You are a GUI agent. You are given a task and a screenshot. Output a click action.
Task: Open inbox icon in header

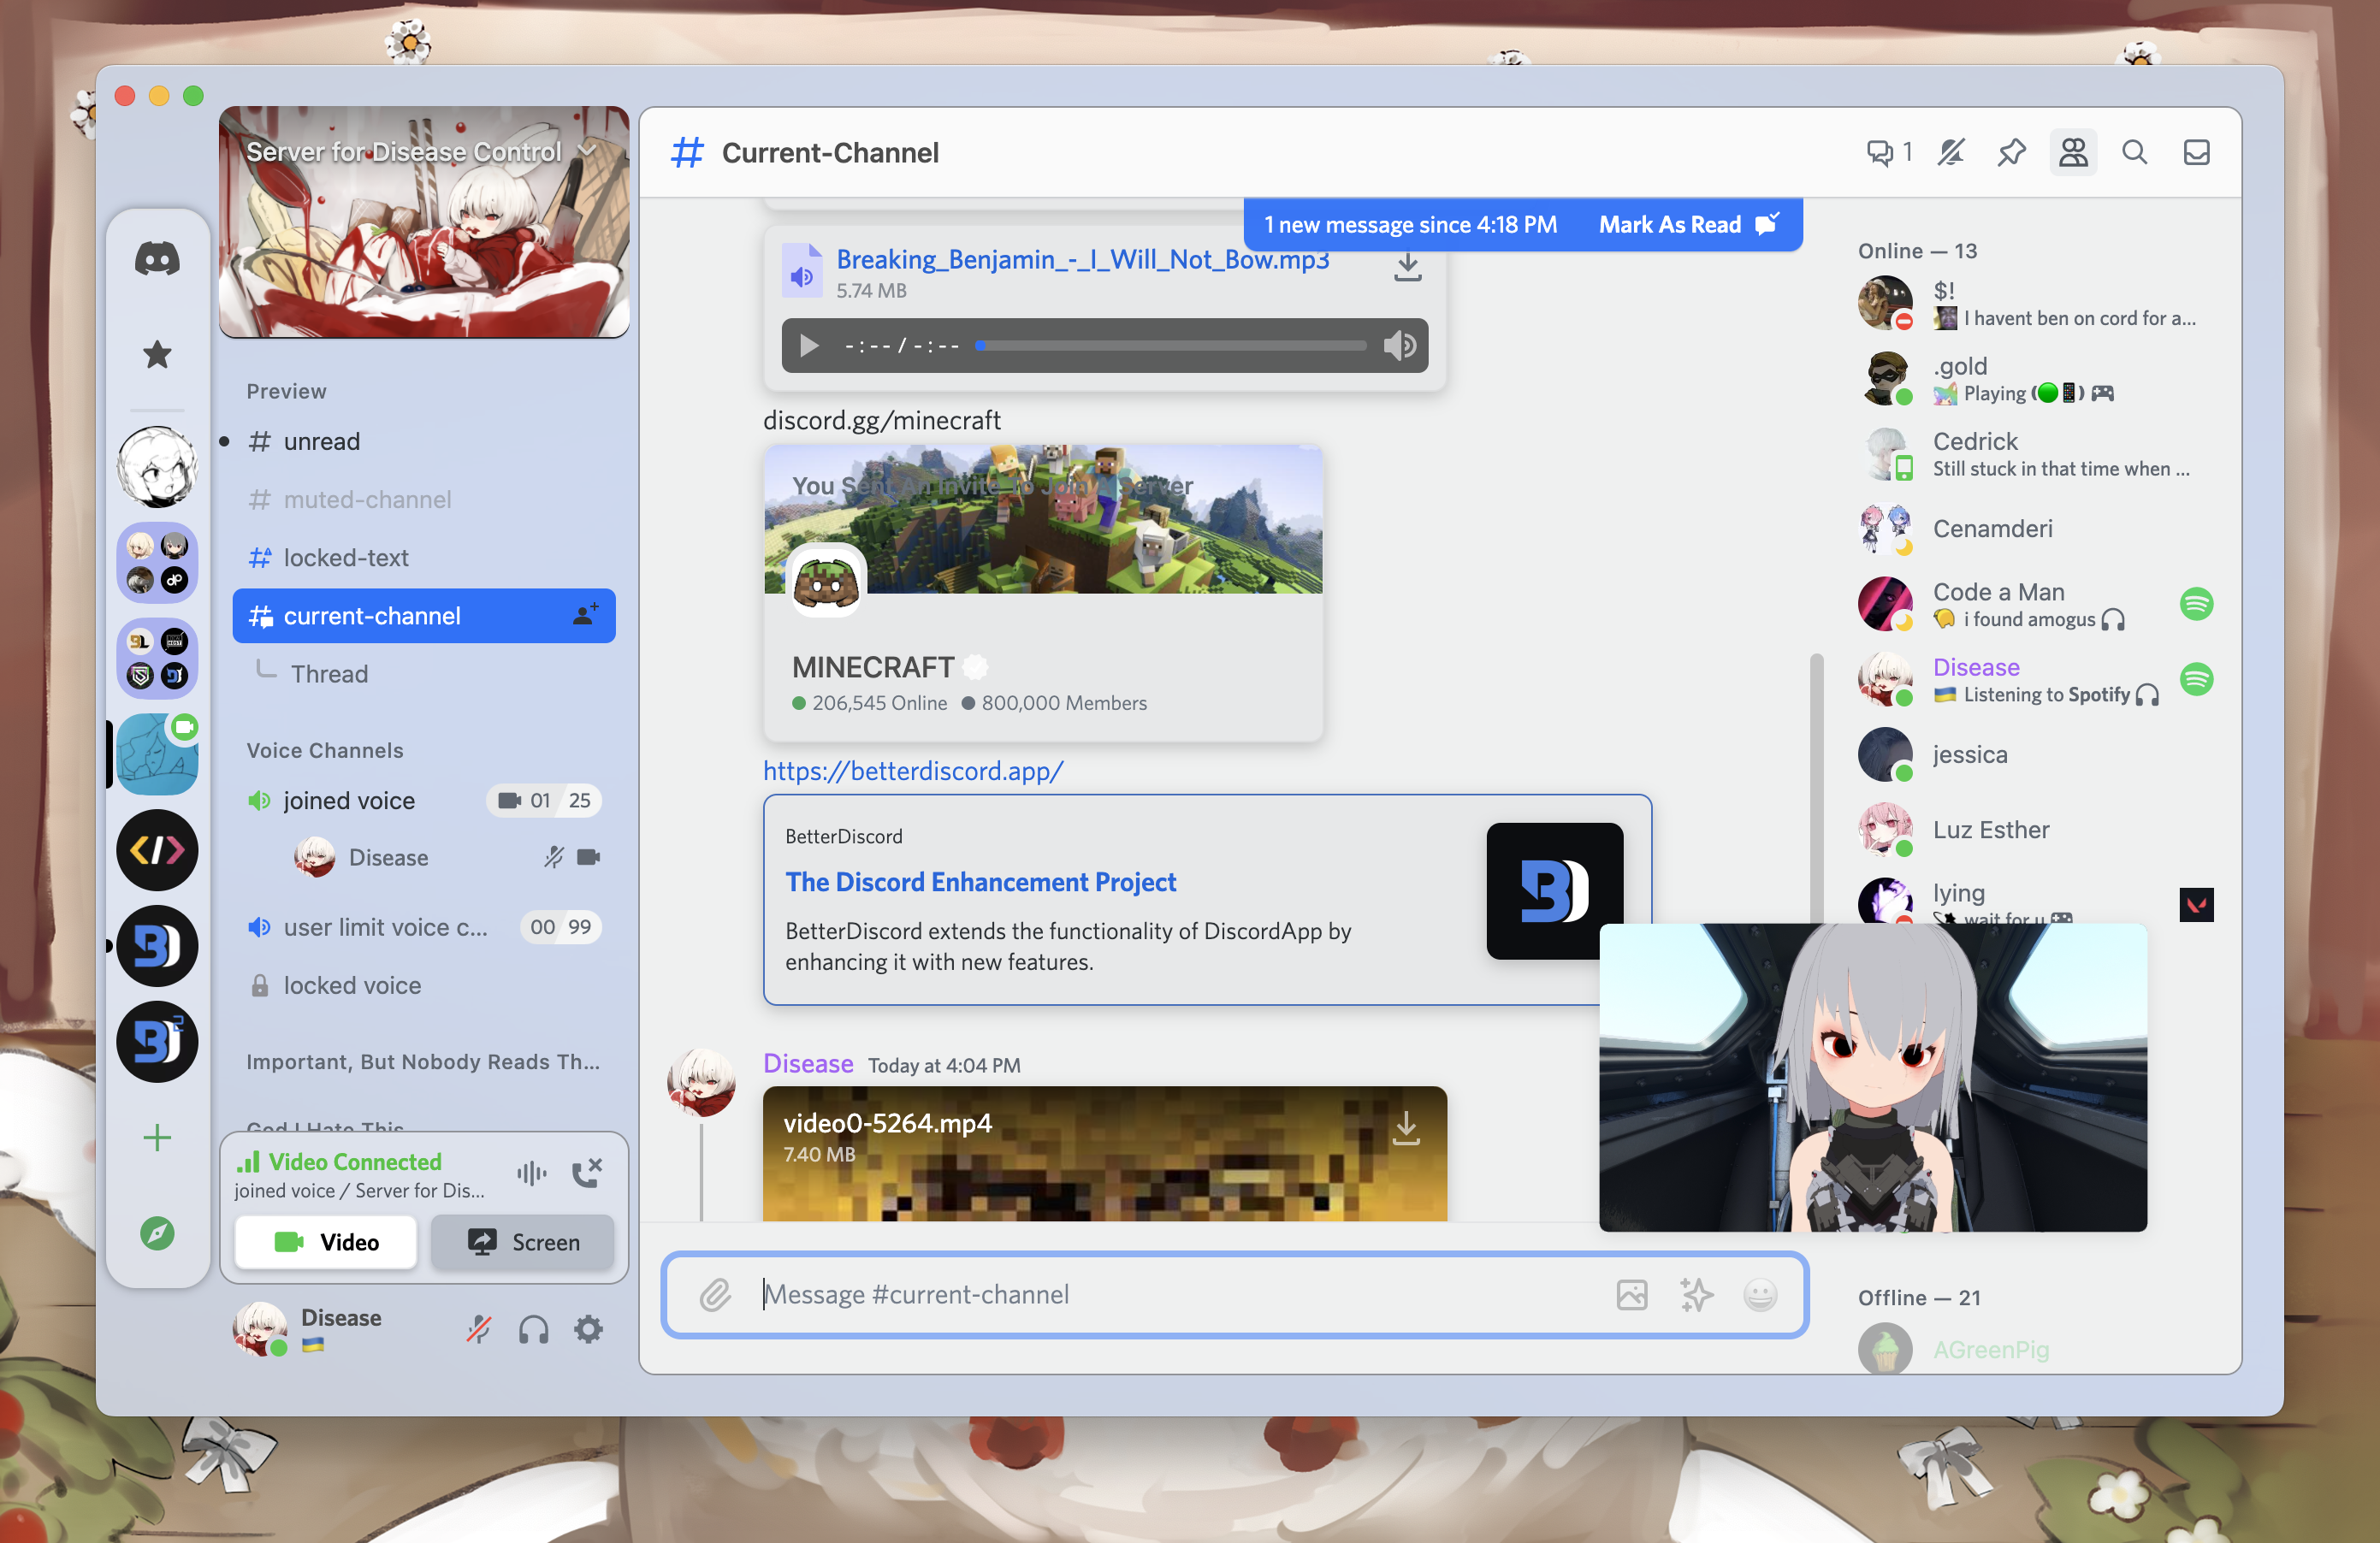(2196, 152)
